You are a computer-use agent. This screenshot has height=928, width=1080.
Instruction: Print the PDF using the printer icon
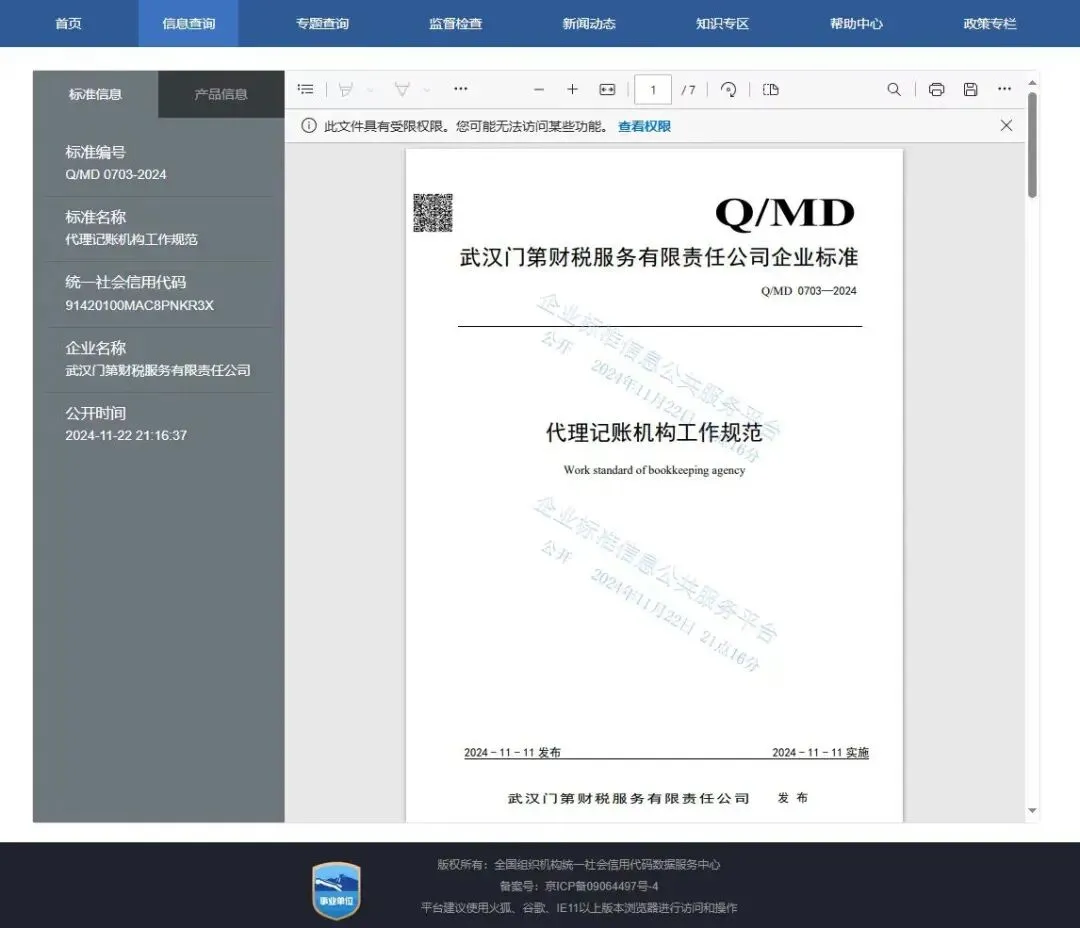(936, 90)
